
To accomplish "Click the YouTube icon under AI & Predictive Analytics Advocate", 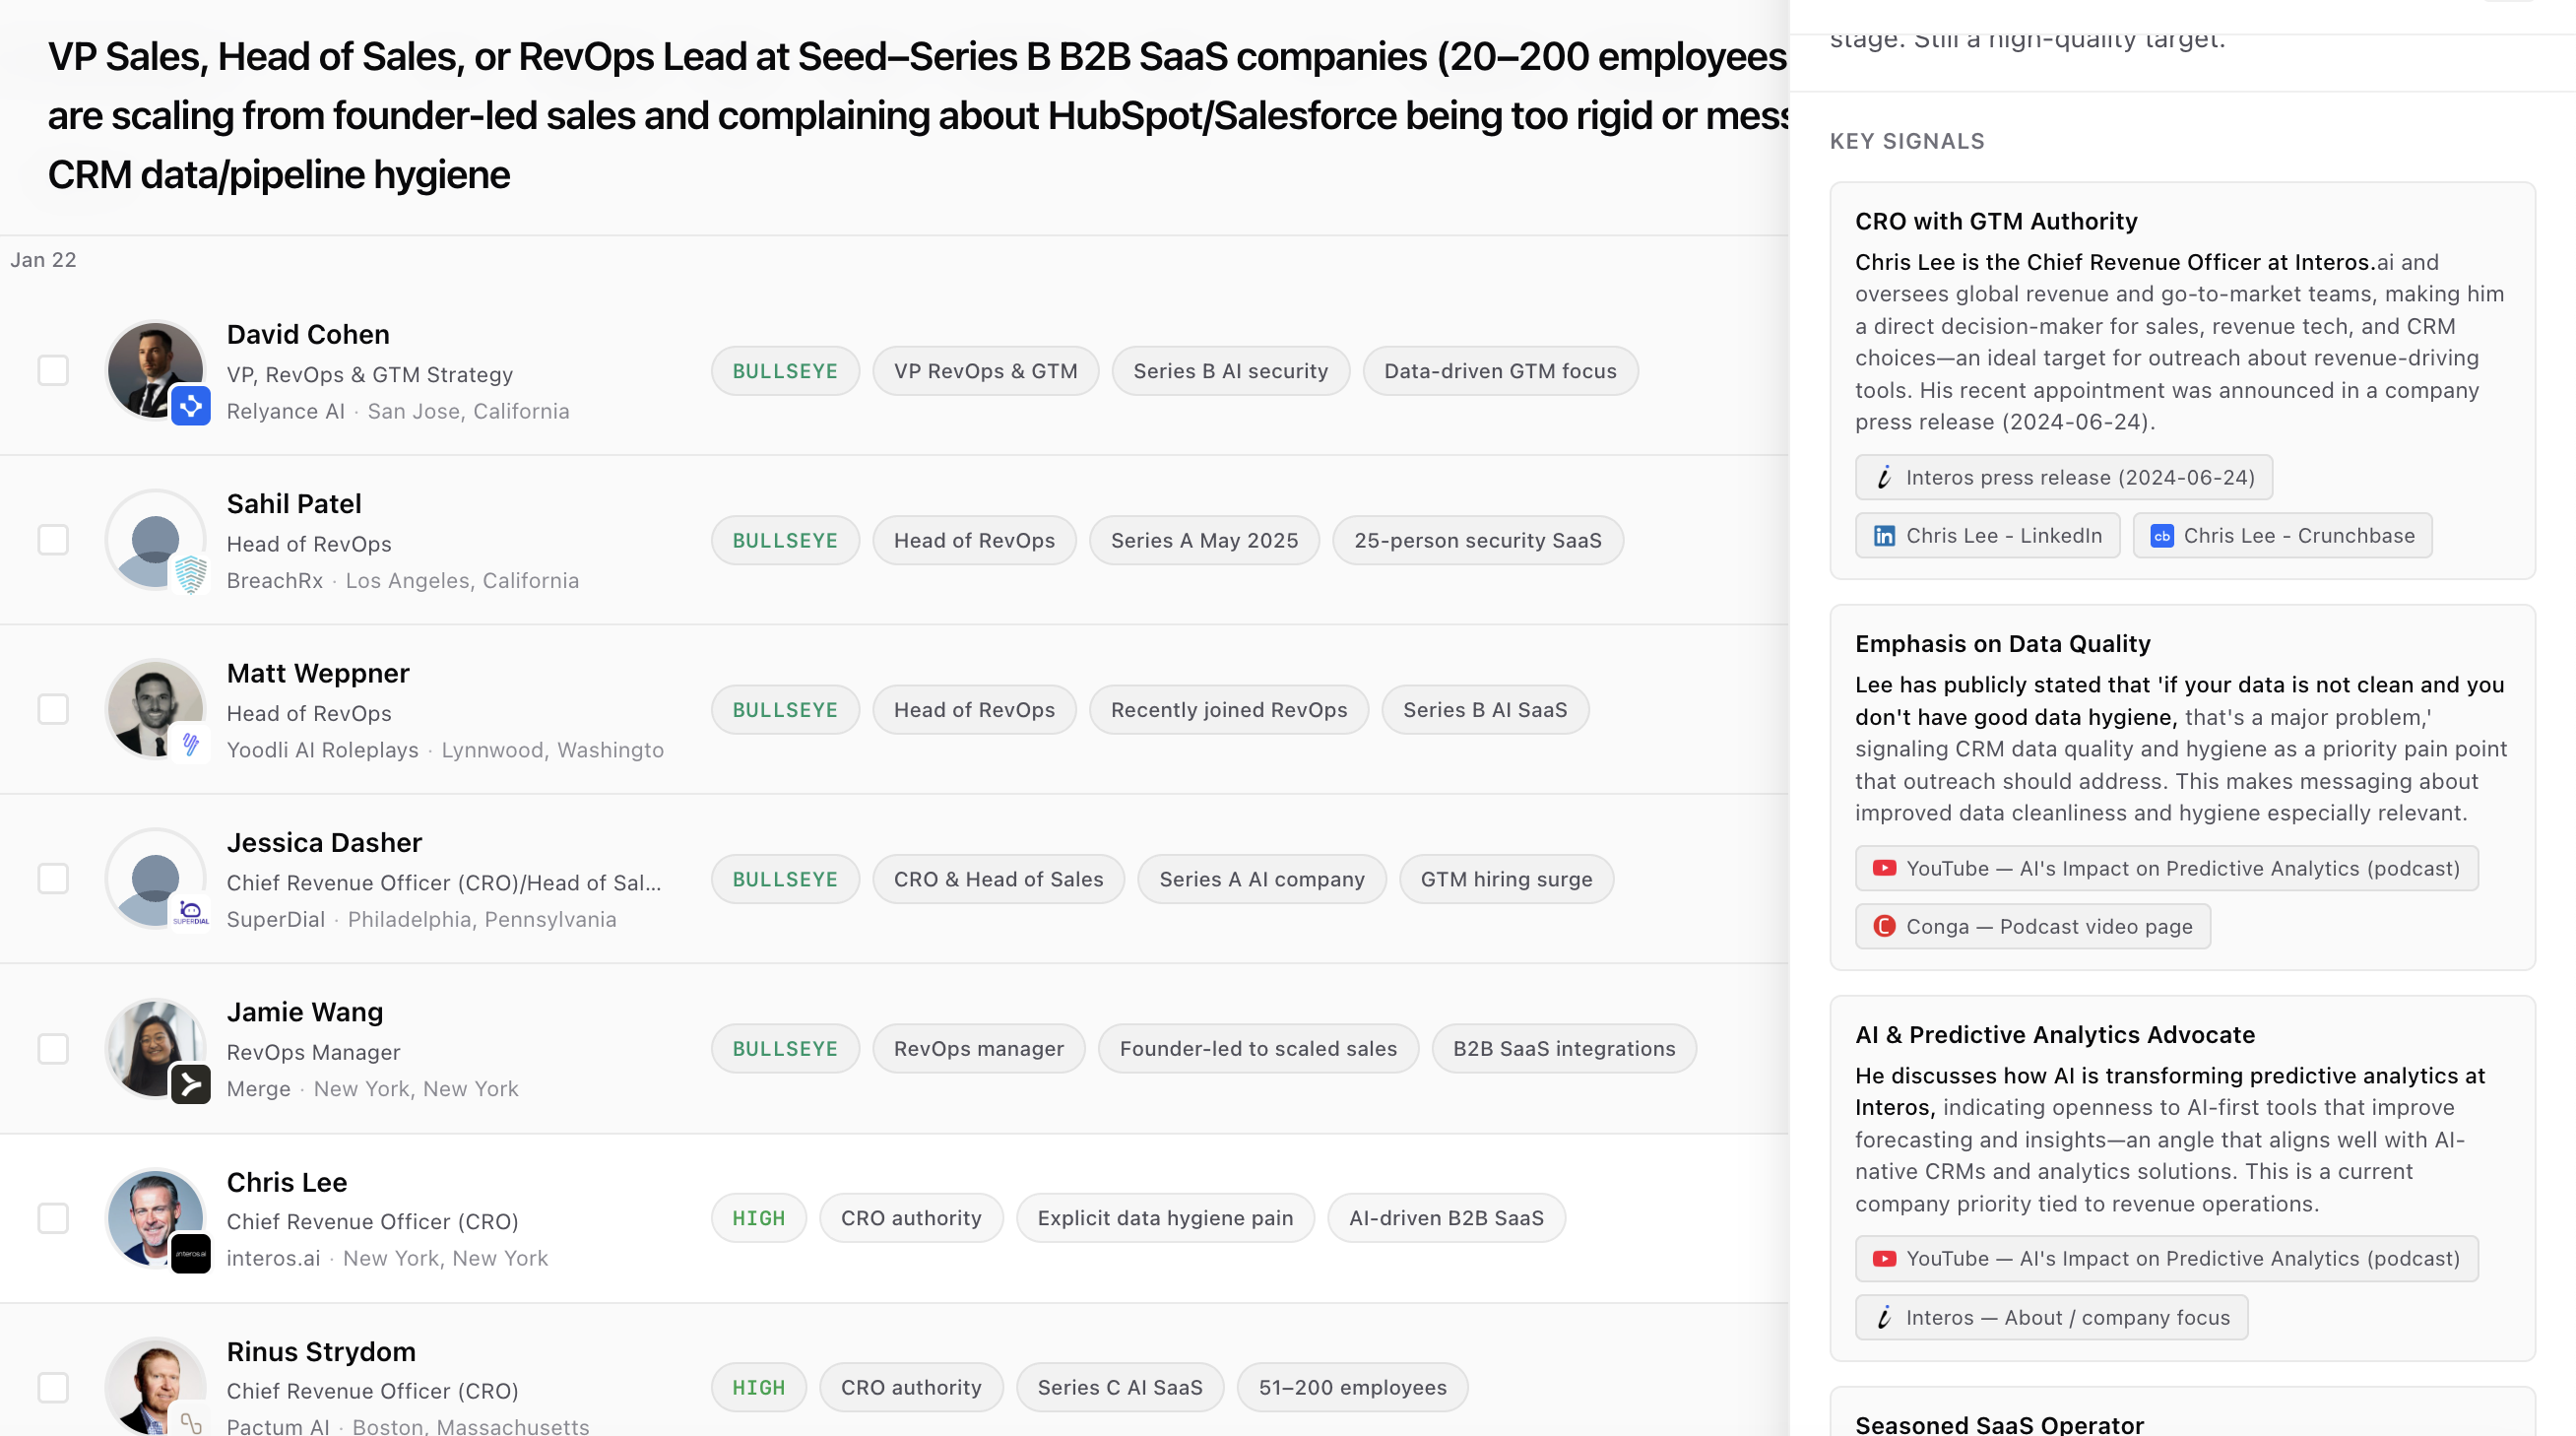I will click(x=1884, y=1259).
